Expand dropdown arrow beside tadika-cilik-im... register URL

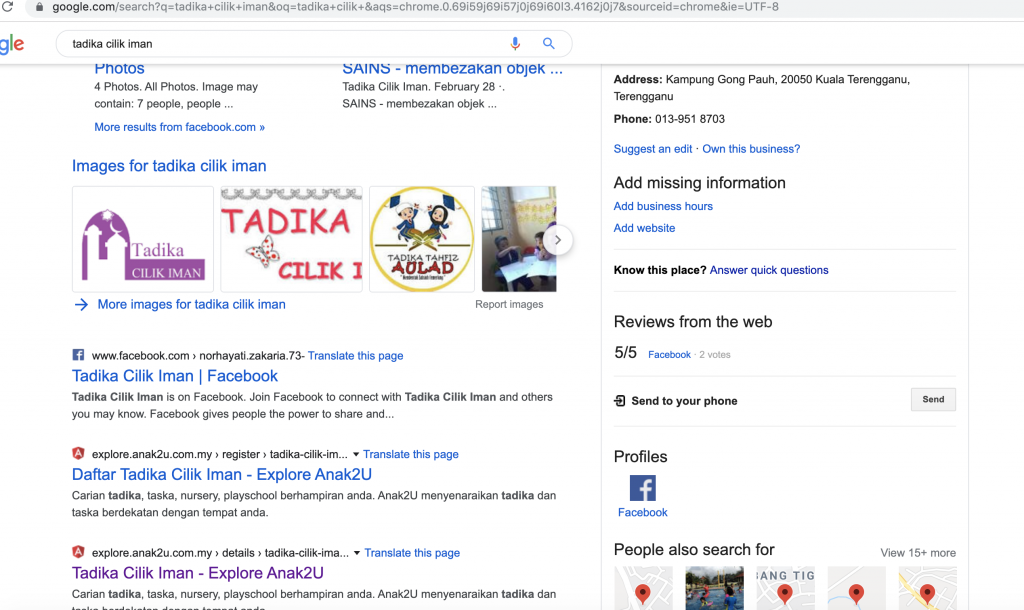[x=356, y=455]
